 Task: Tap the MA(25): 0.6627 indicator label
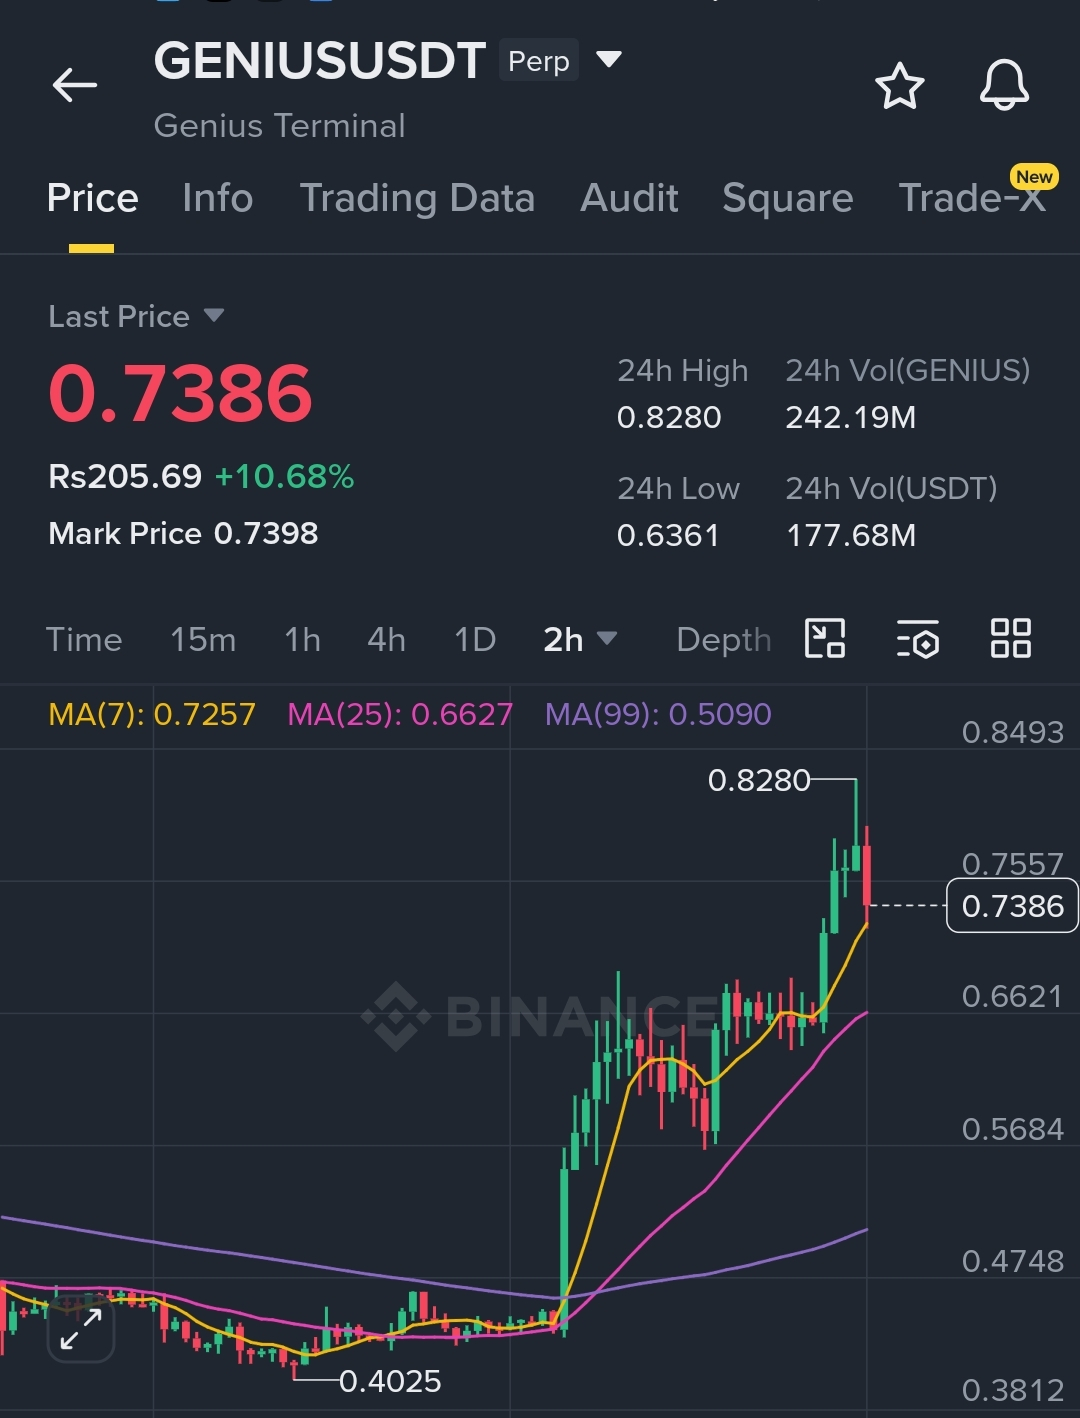click(x=400, y=714)
